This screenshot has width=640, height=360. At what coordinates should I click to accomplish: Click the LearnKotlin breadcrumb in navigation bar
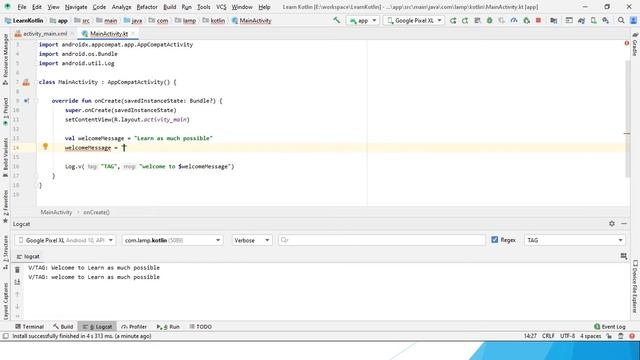(24, 20)
